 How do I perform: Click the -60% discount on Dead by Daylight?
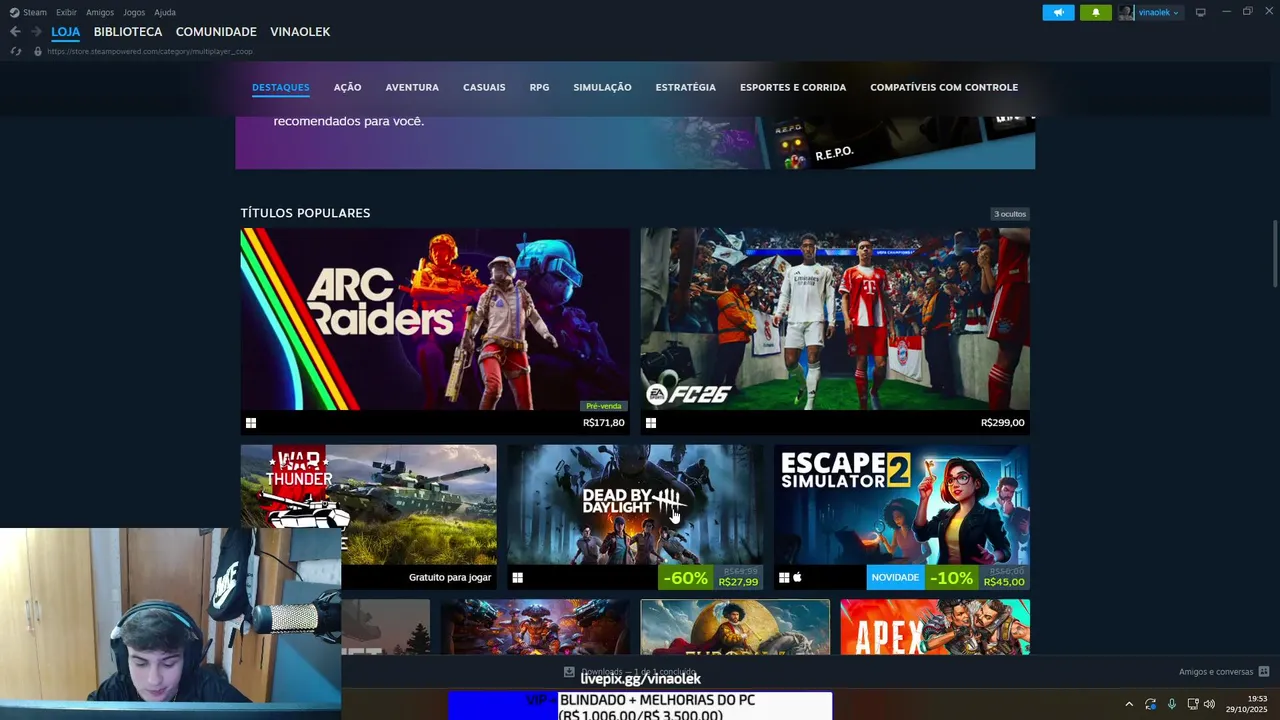(685, 578)
